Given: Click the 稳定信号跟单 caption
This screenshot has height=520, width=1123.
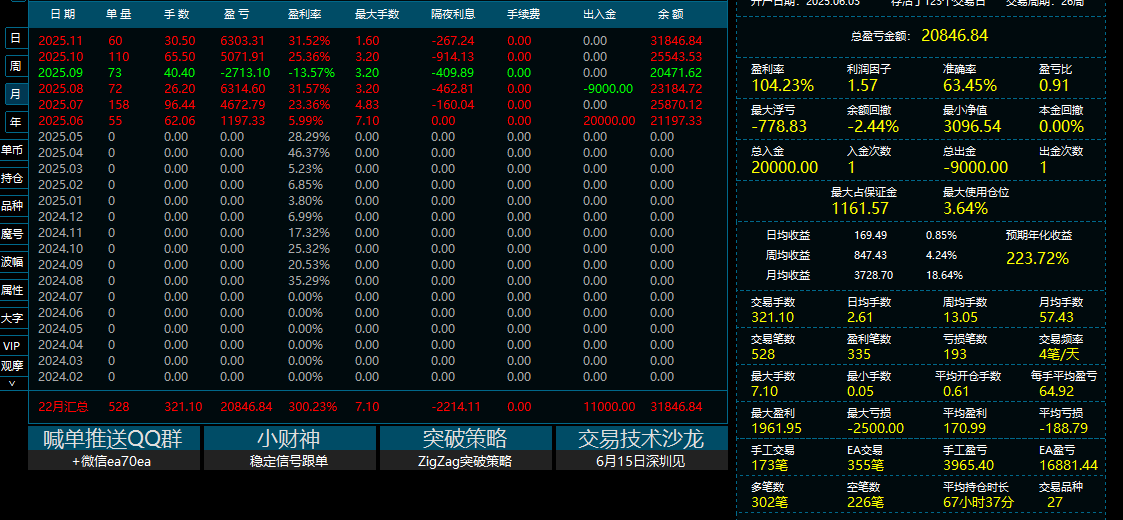Looking at the screenshot, I should [x=289, y=461].
